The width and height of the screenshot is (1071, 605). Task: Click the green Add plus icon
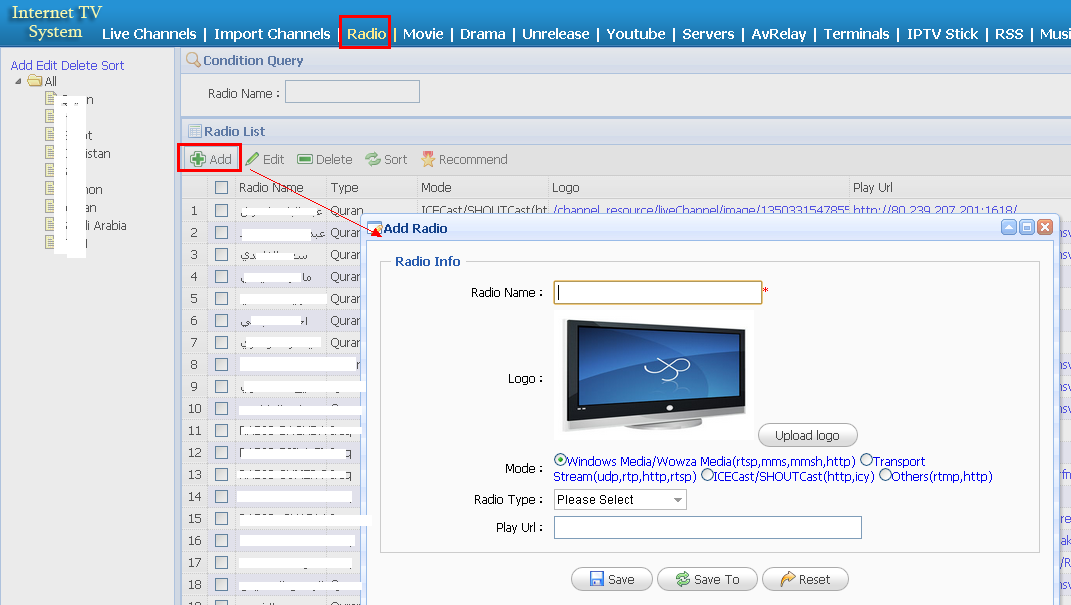(198, 159)
